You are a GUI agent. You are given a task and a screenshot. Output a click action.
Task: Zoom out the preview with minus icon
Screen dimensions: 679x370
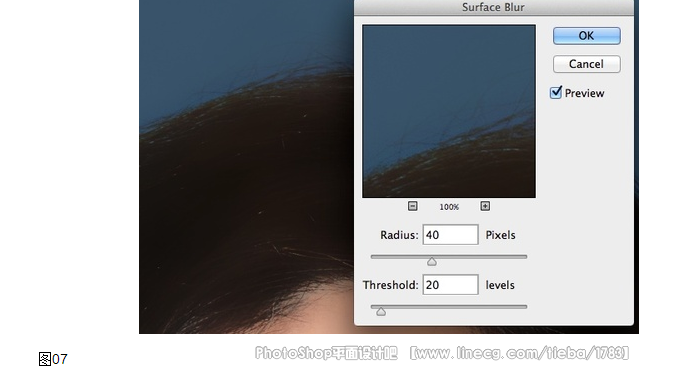(413, 206)
